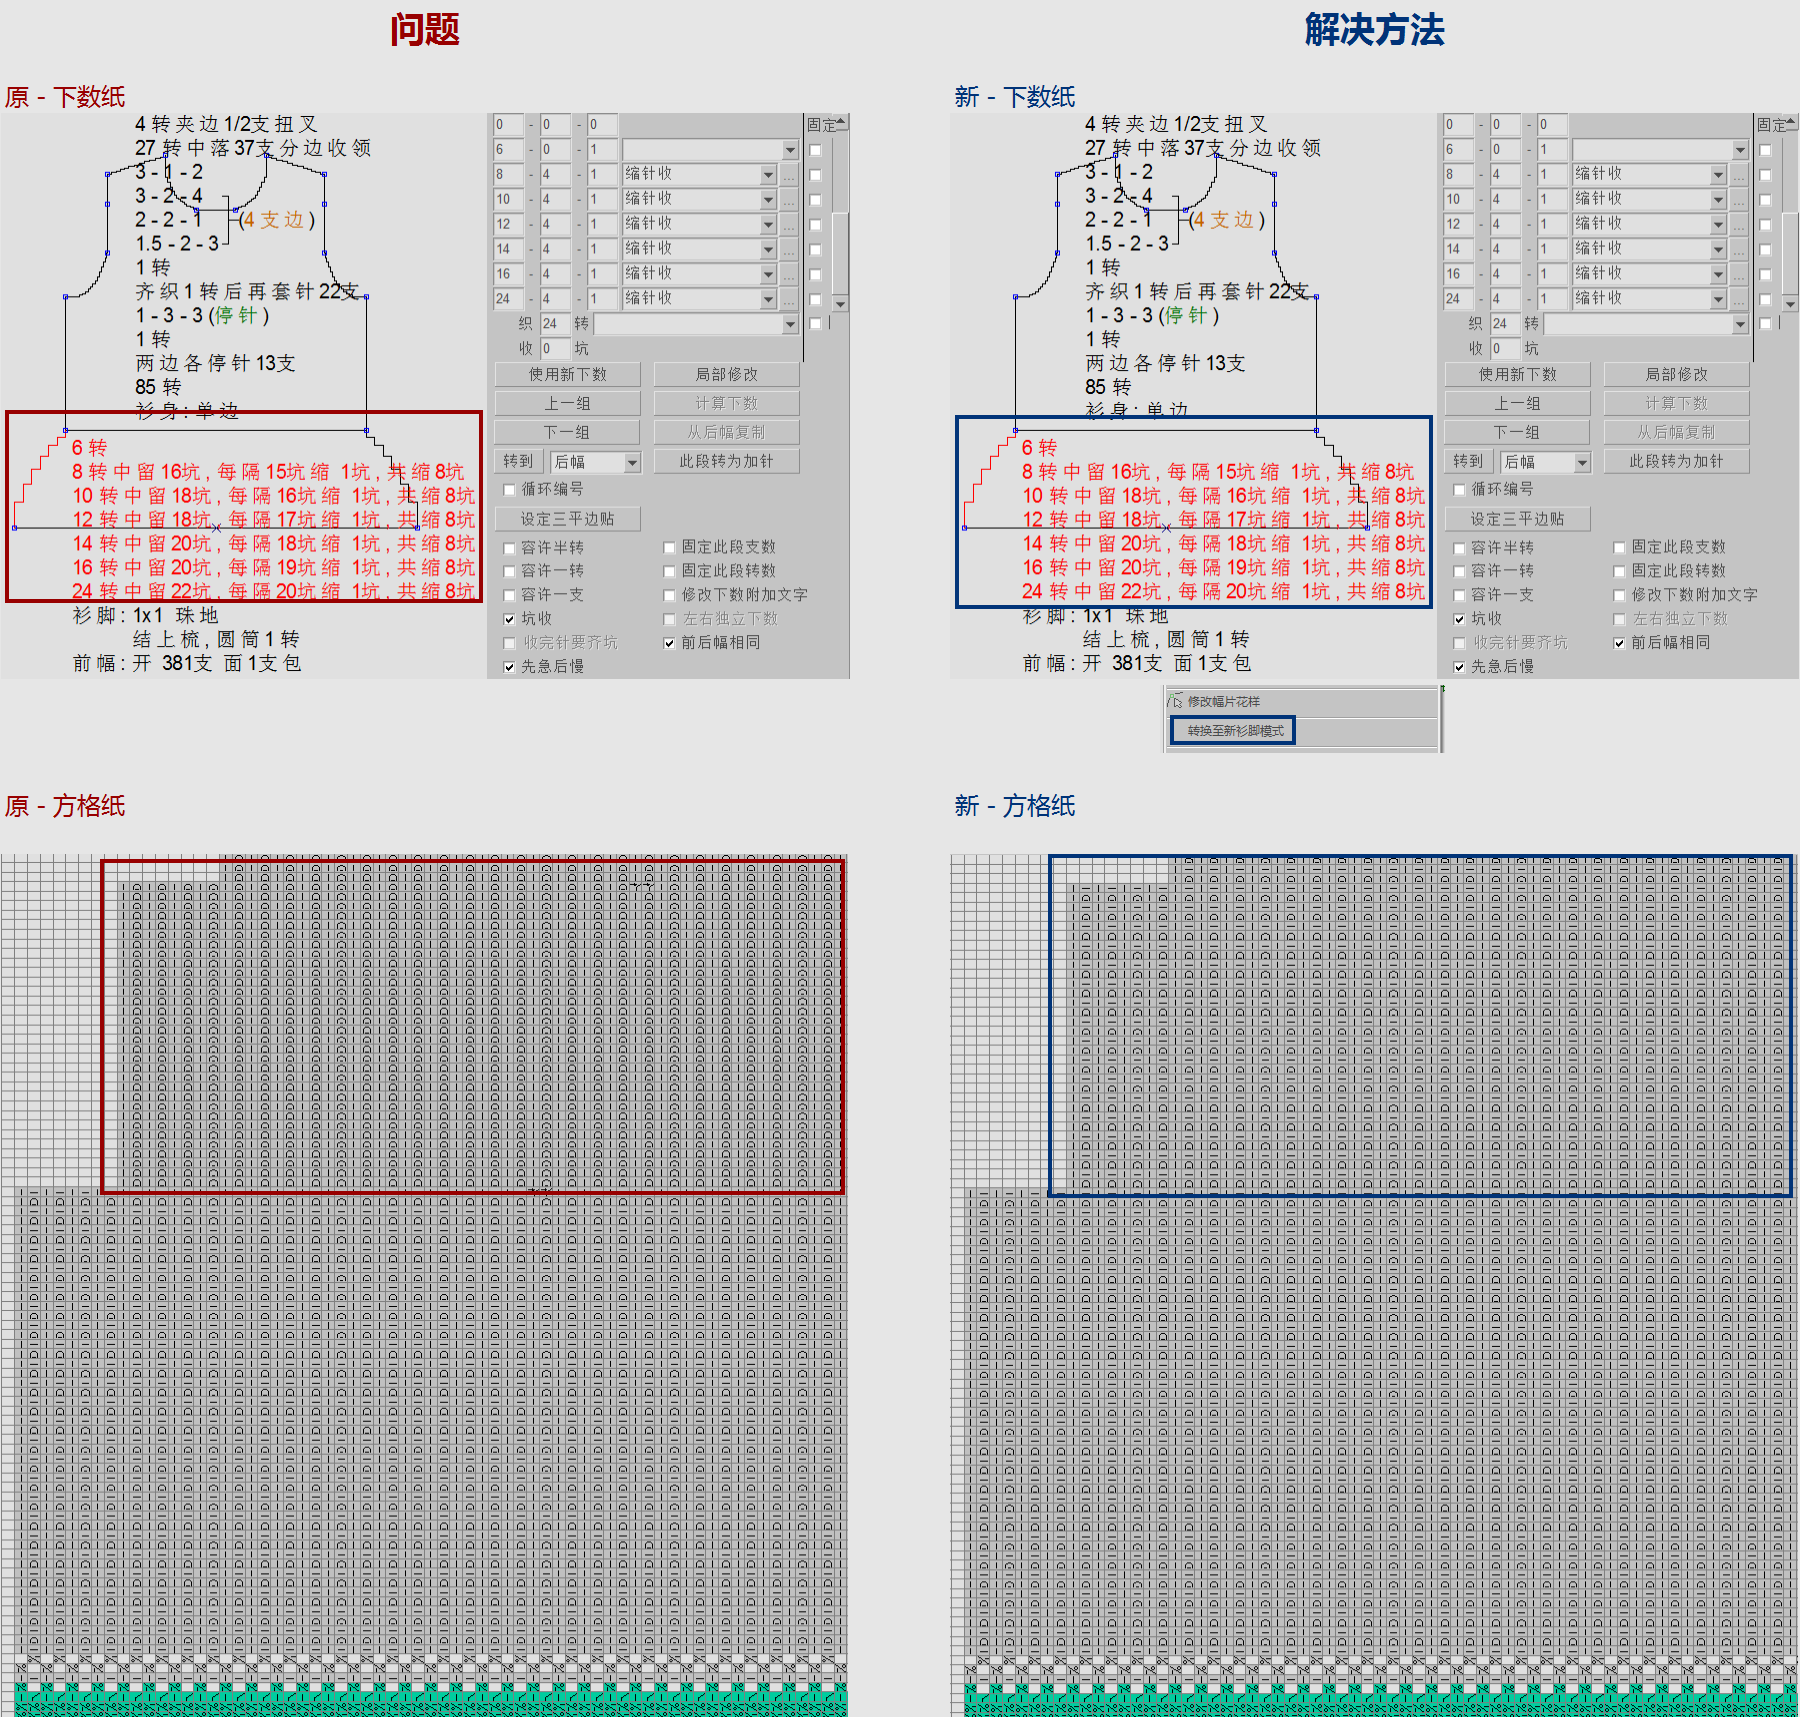Uncheck the 坑收 option

[510, 619]
